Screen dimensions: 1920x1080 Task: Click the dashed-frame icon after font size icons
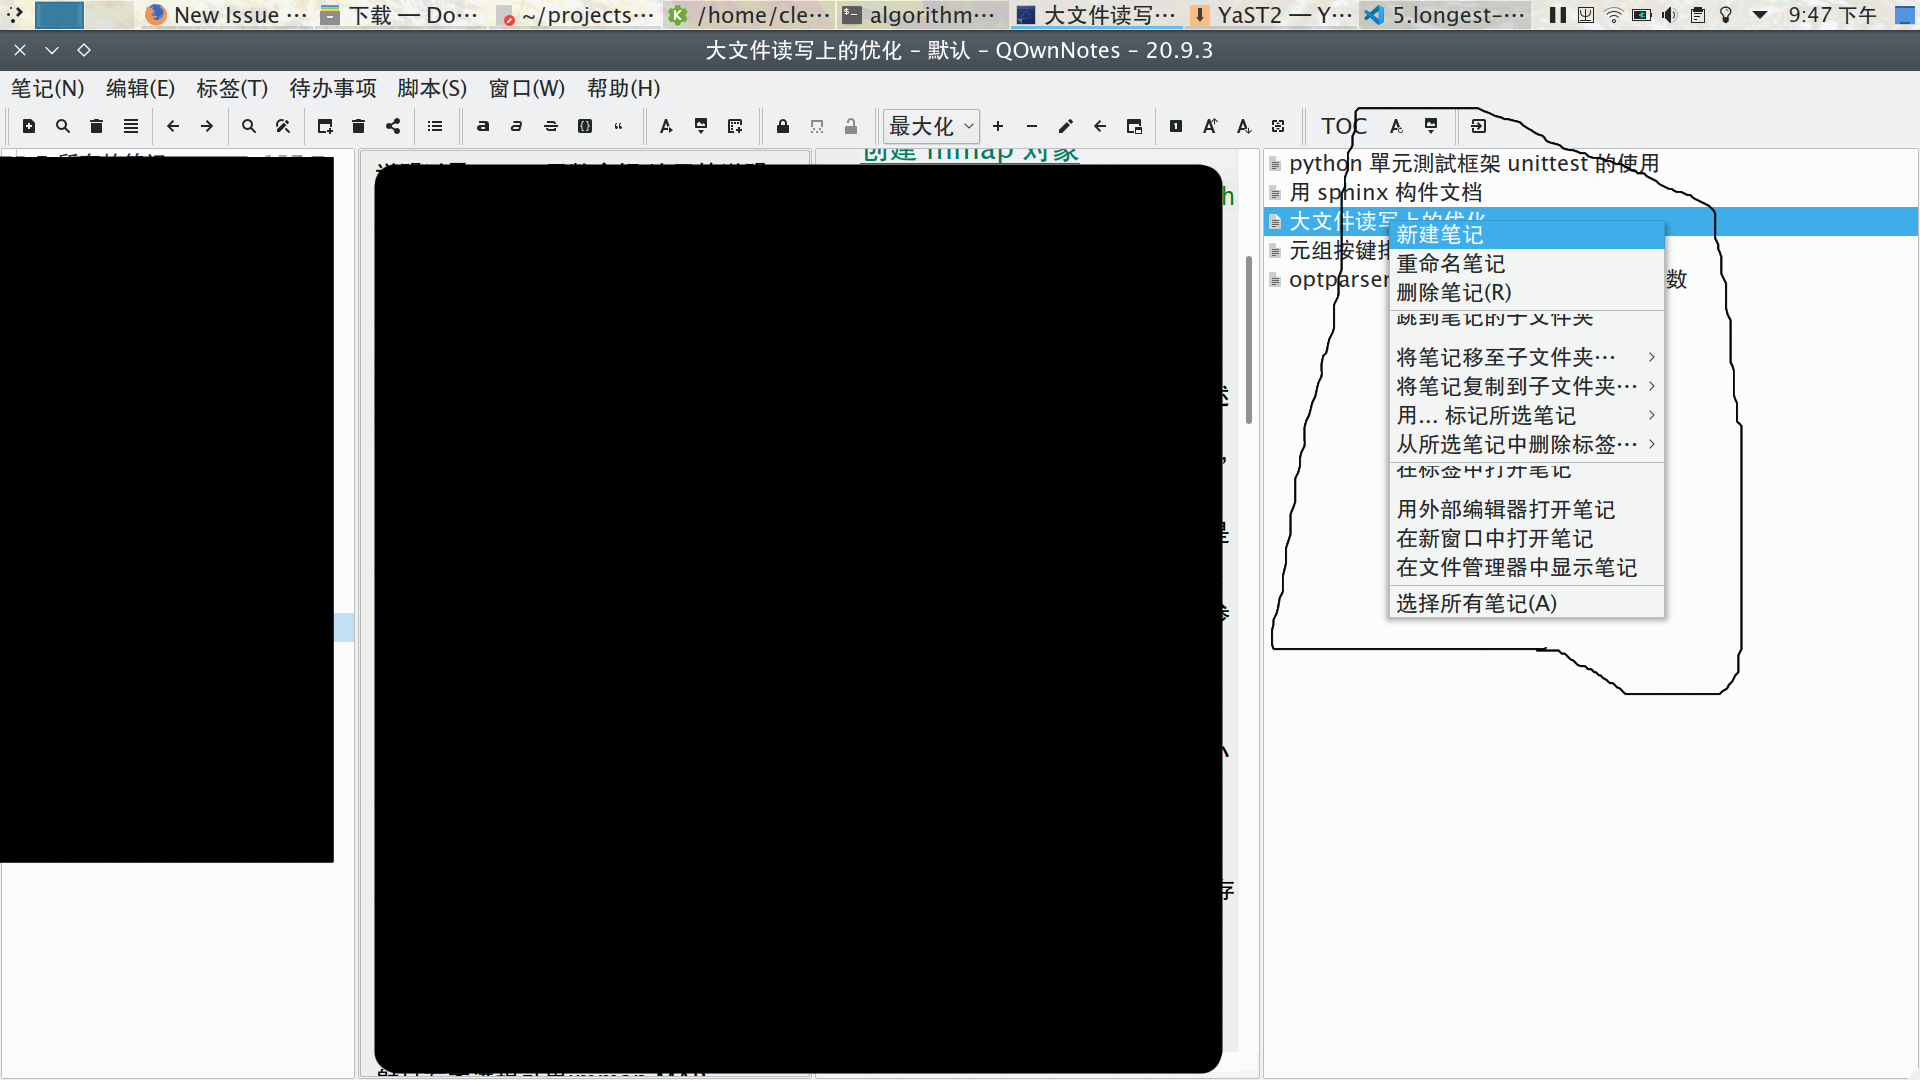click(x=1278, y=126)
